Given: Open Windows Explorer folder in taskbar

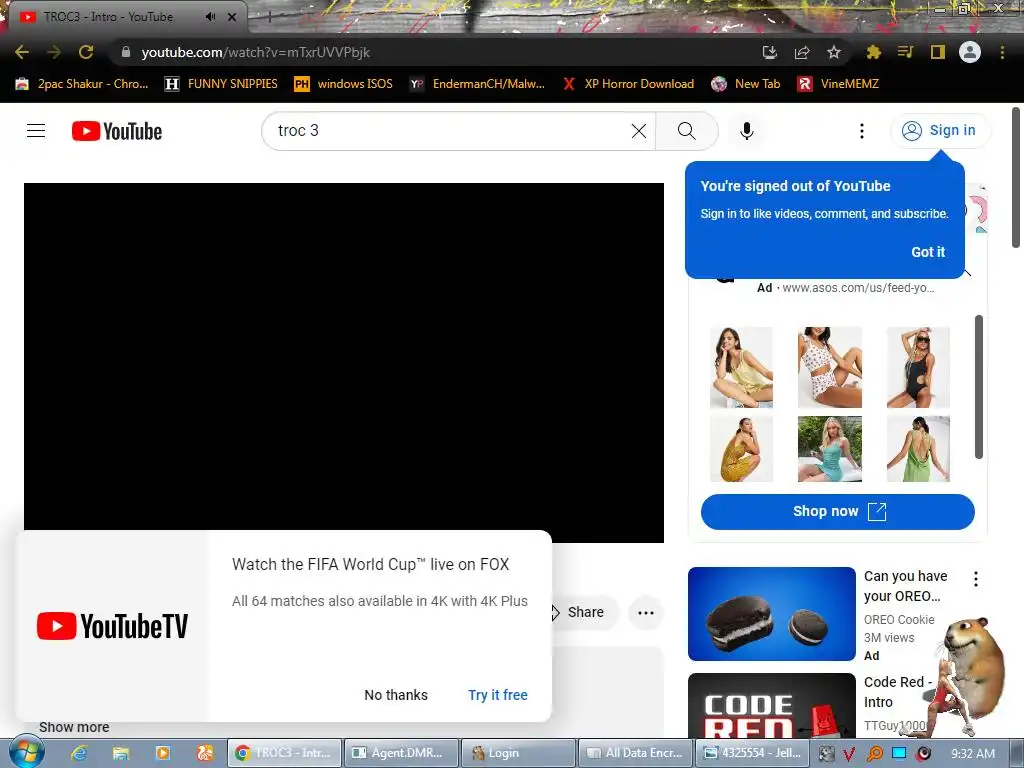Looking at the screenshot, I should pyautogui.click(x=121, y=754).
